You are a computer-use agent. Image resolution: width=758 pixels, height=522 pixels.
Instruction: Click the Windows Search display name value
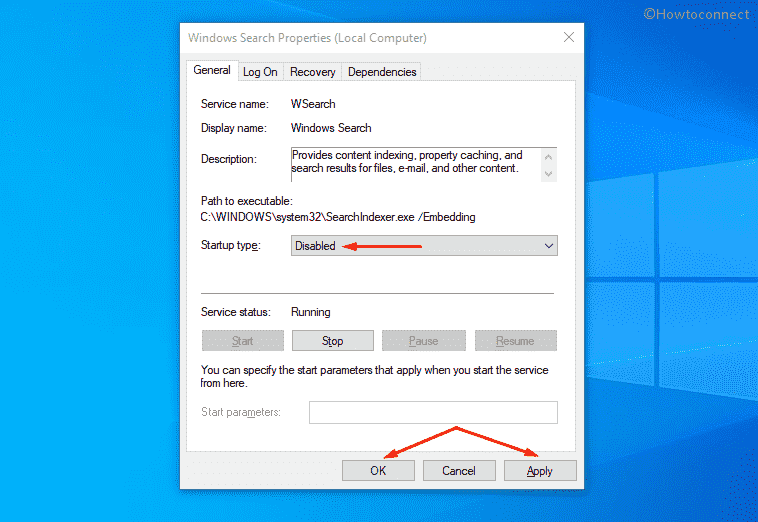pyautogui.click(x=331, y=128)
